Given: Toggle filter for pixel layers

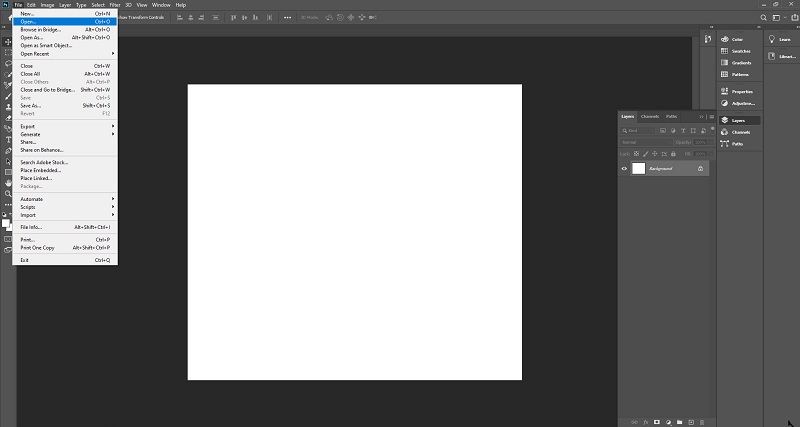Looking at the screenshot, I should (663, 131).
